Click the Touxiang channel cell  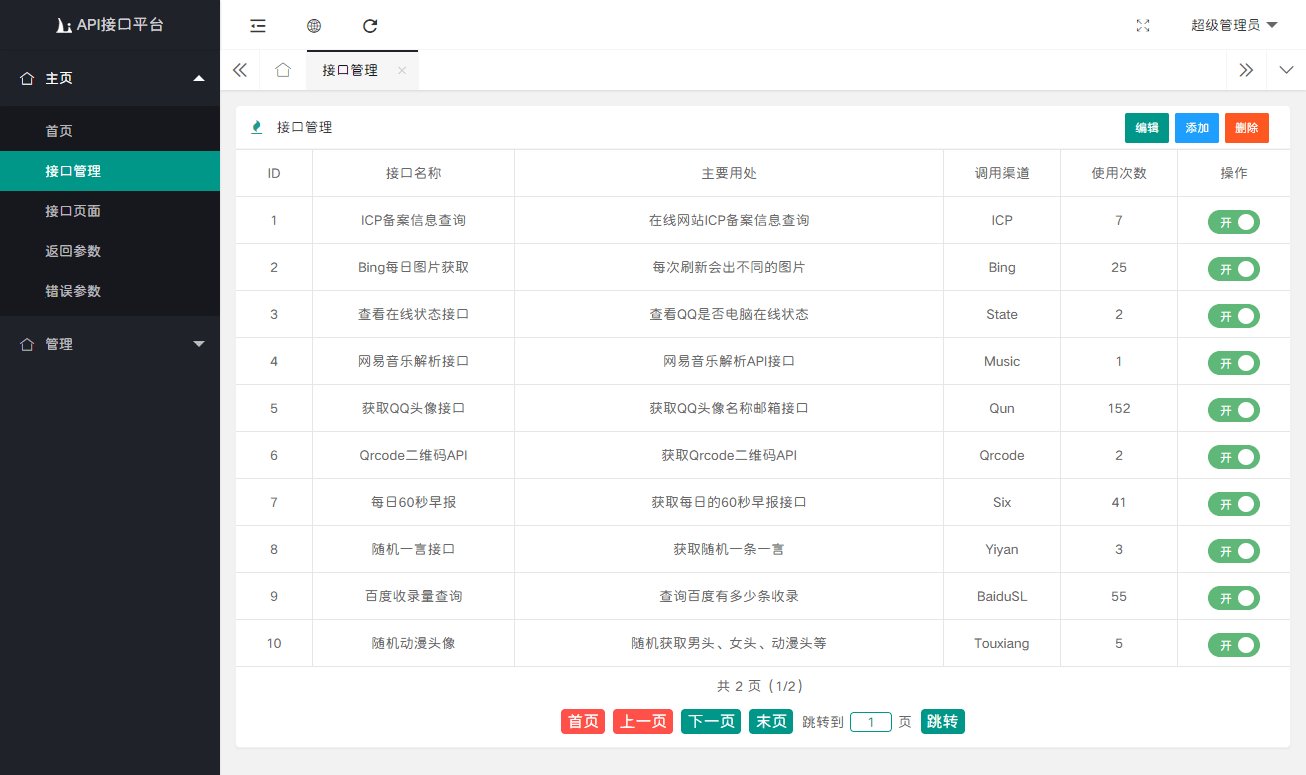[x=1002, y=643]
